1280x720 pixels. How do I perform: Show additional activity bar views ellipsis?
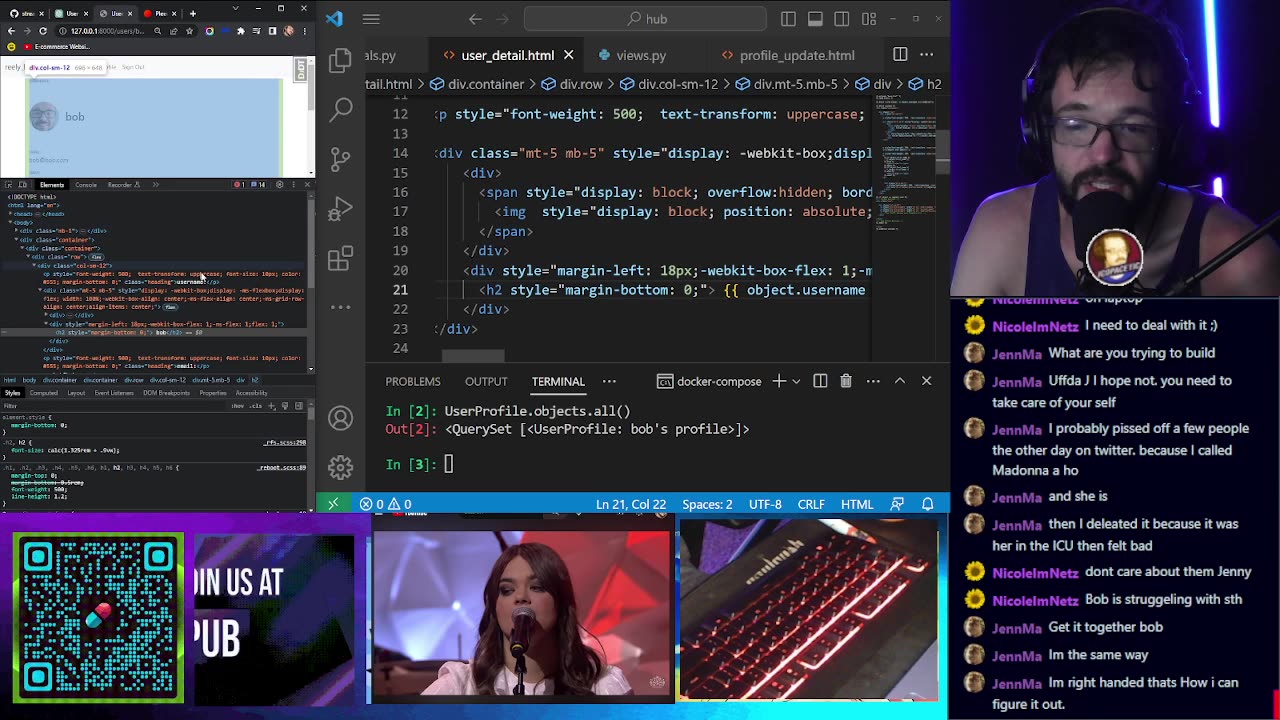(x=341, y=307)
